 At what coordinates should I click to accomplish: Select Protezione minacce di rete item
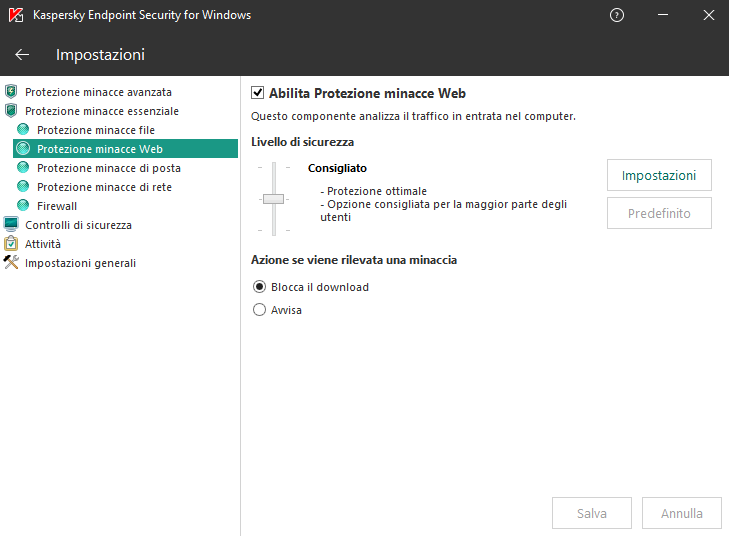pyautogui.click(x=104, y=187)
